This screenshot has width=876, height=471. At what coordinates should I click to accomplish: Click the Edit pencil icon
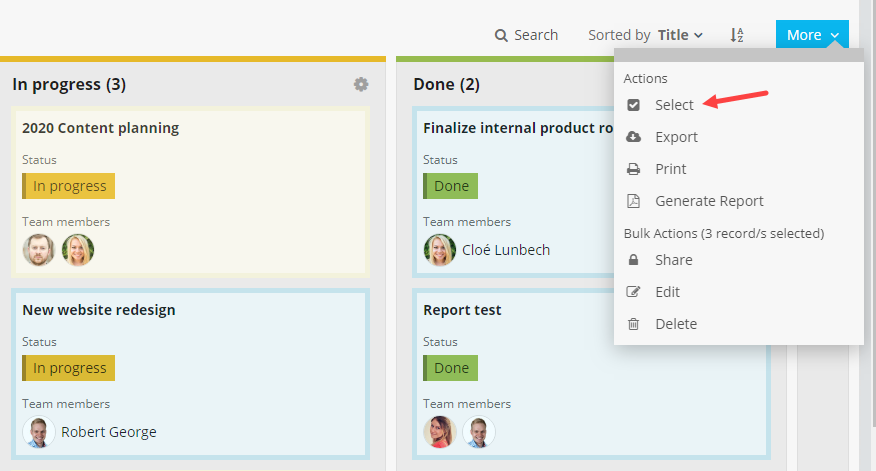633,292
